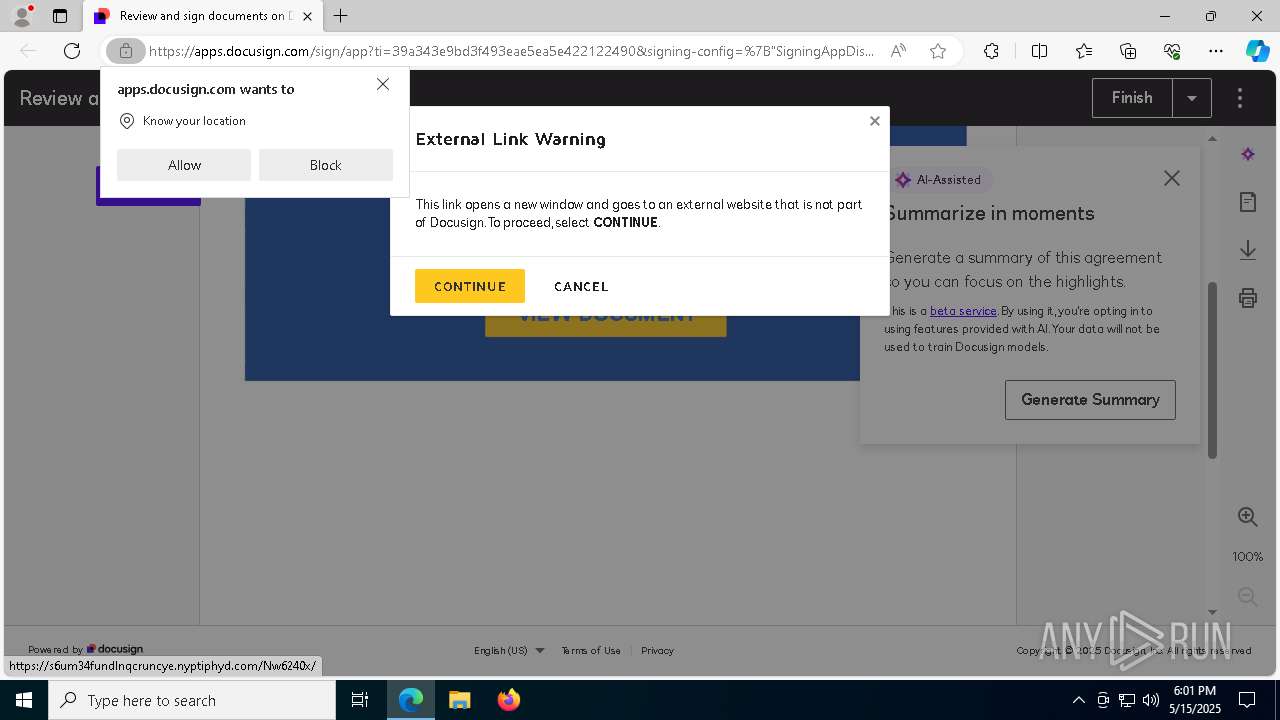Click the vertical scrollbar of the document
The height and width of the screenshot is (720, 1280).
pyautogui.click(x=1212, y=371)
